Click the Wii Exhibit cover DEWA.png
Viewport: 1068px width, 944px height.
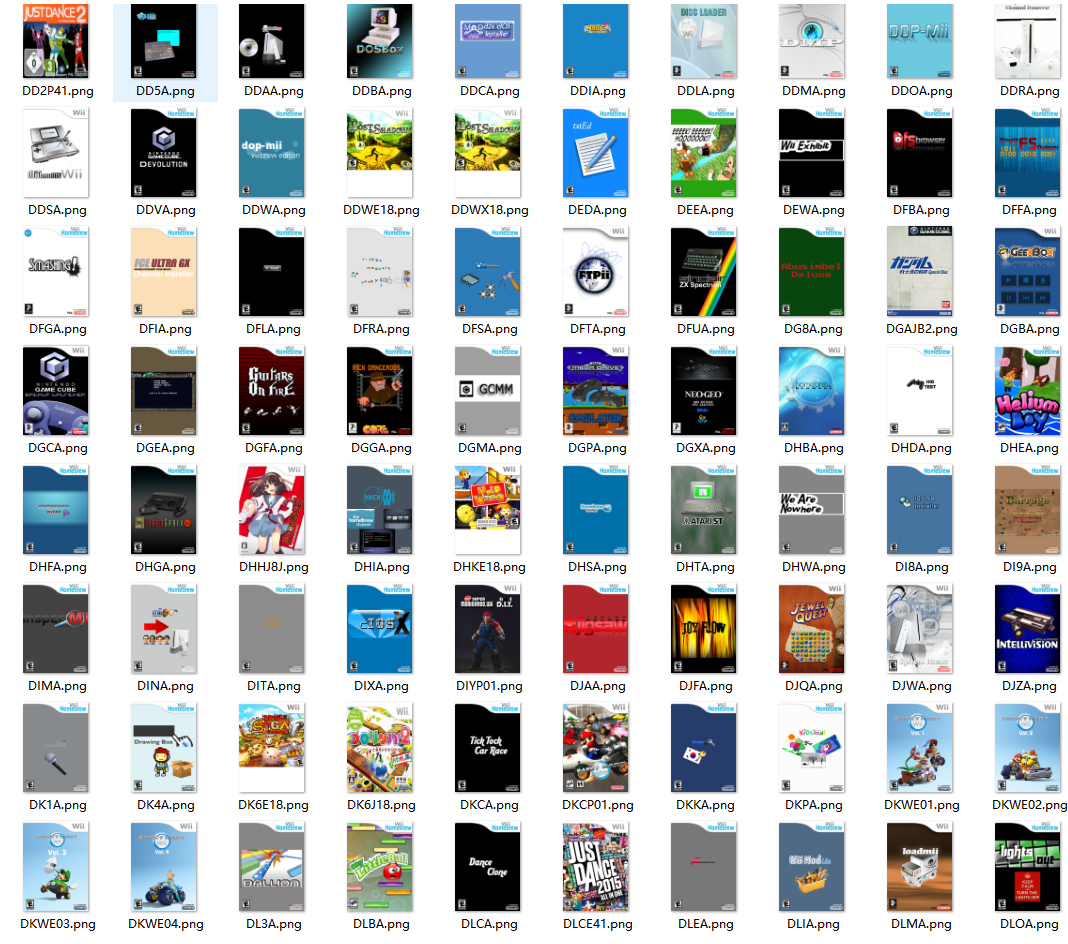click(812, 152)
